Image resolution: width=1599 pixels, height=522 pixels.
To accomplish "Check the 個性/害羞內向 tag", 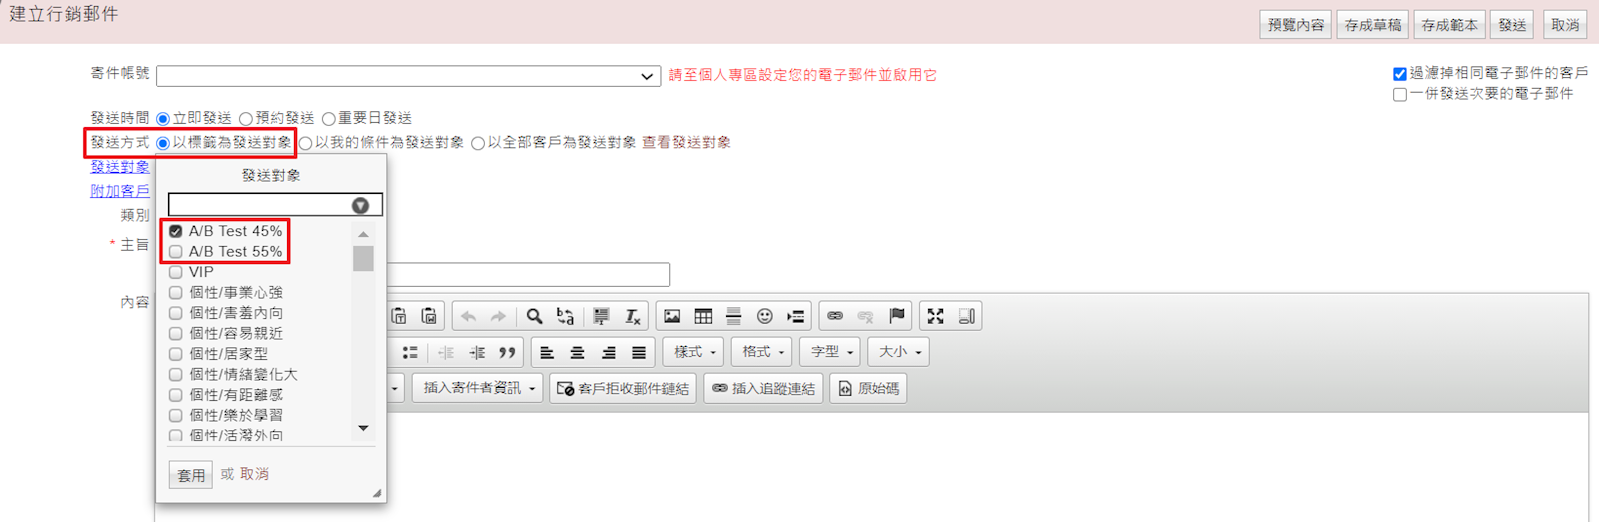I will click(176, 313).
